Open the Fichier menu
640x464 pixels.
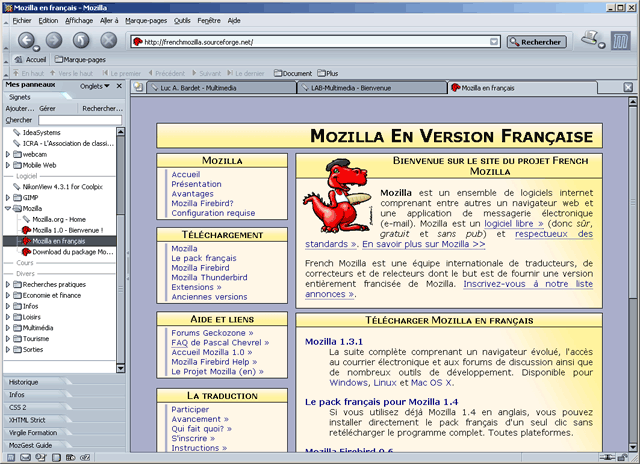tap(22, 20)
